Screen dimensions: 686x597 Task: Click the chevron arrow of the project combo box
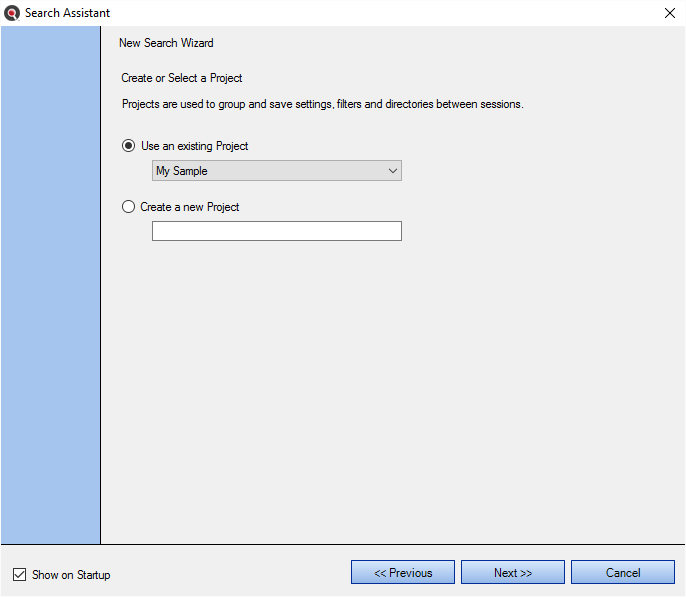tap(392, 171)
